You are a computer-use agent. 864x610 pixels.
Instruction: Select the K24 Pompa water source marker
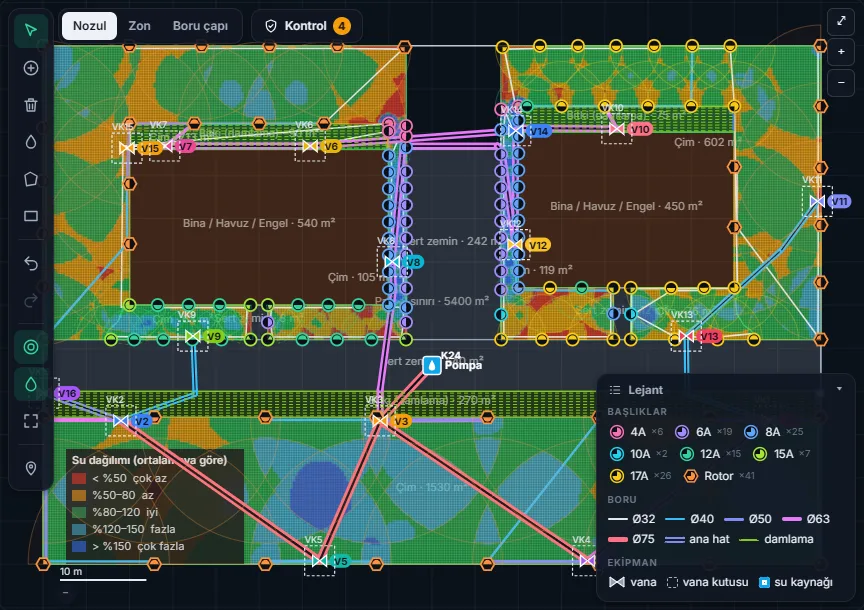pos(432,365)
